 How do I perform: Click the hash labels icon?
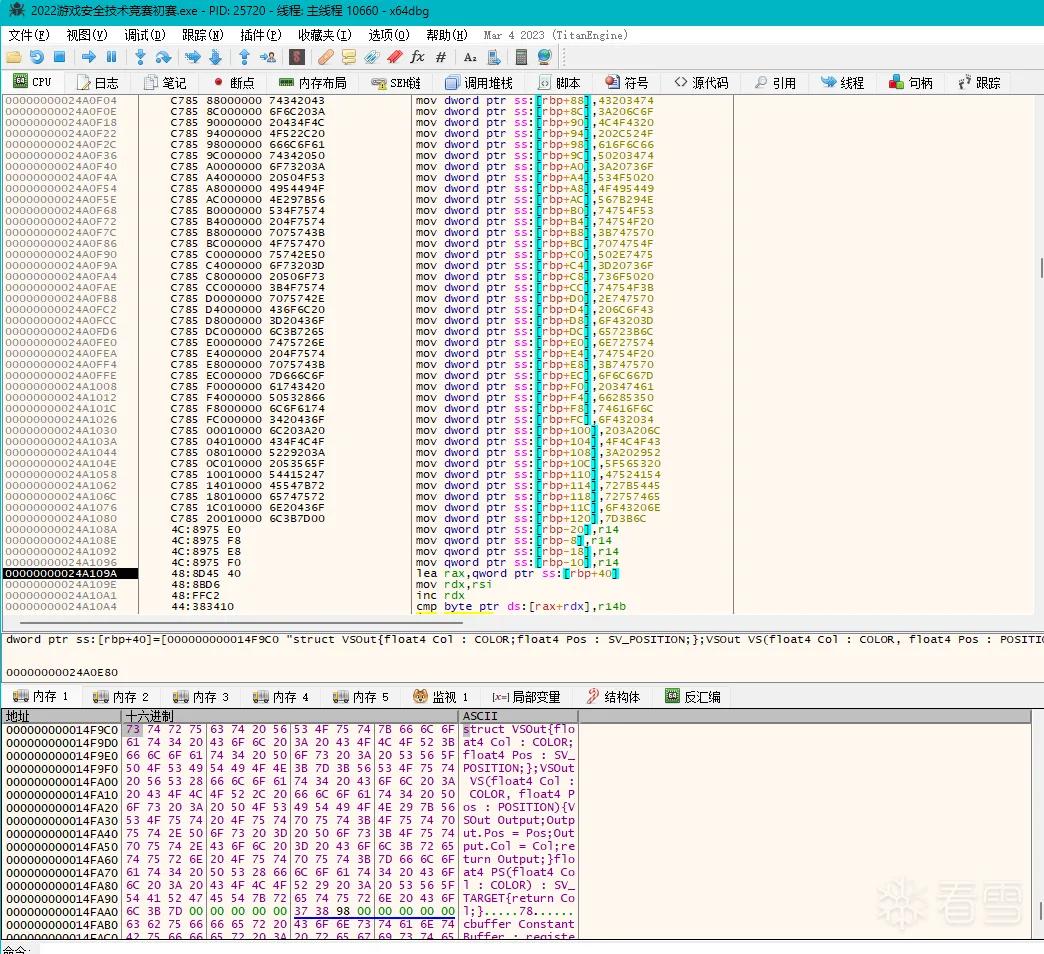click(441, 57)
